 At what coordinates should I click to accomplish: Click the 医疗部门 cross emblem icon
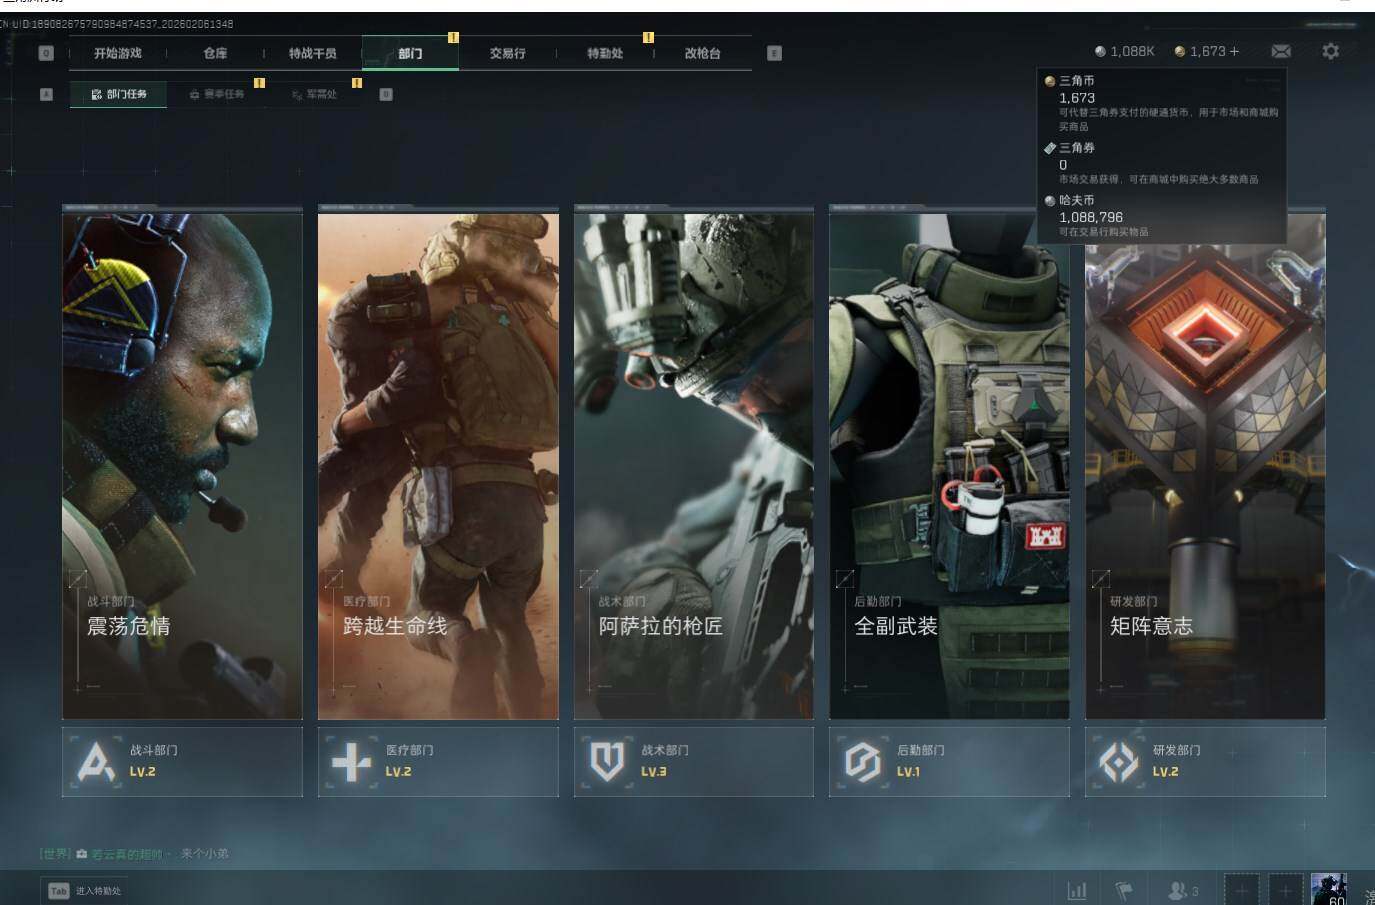tap(351, 762)
